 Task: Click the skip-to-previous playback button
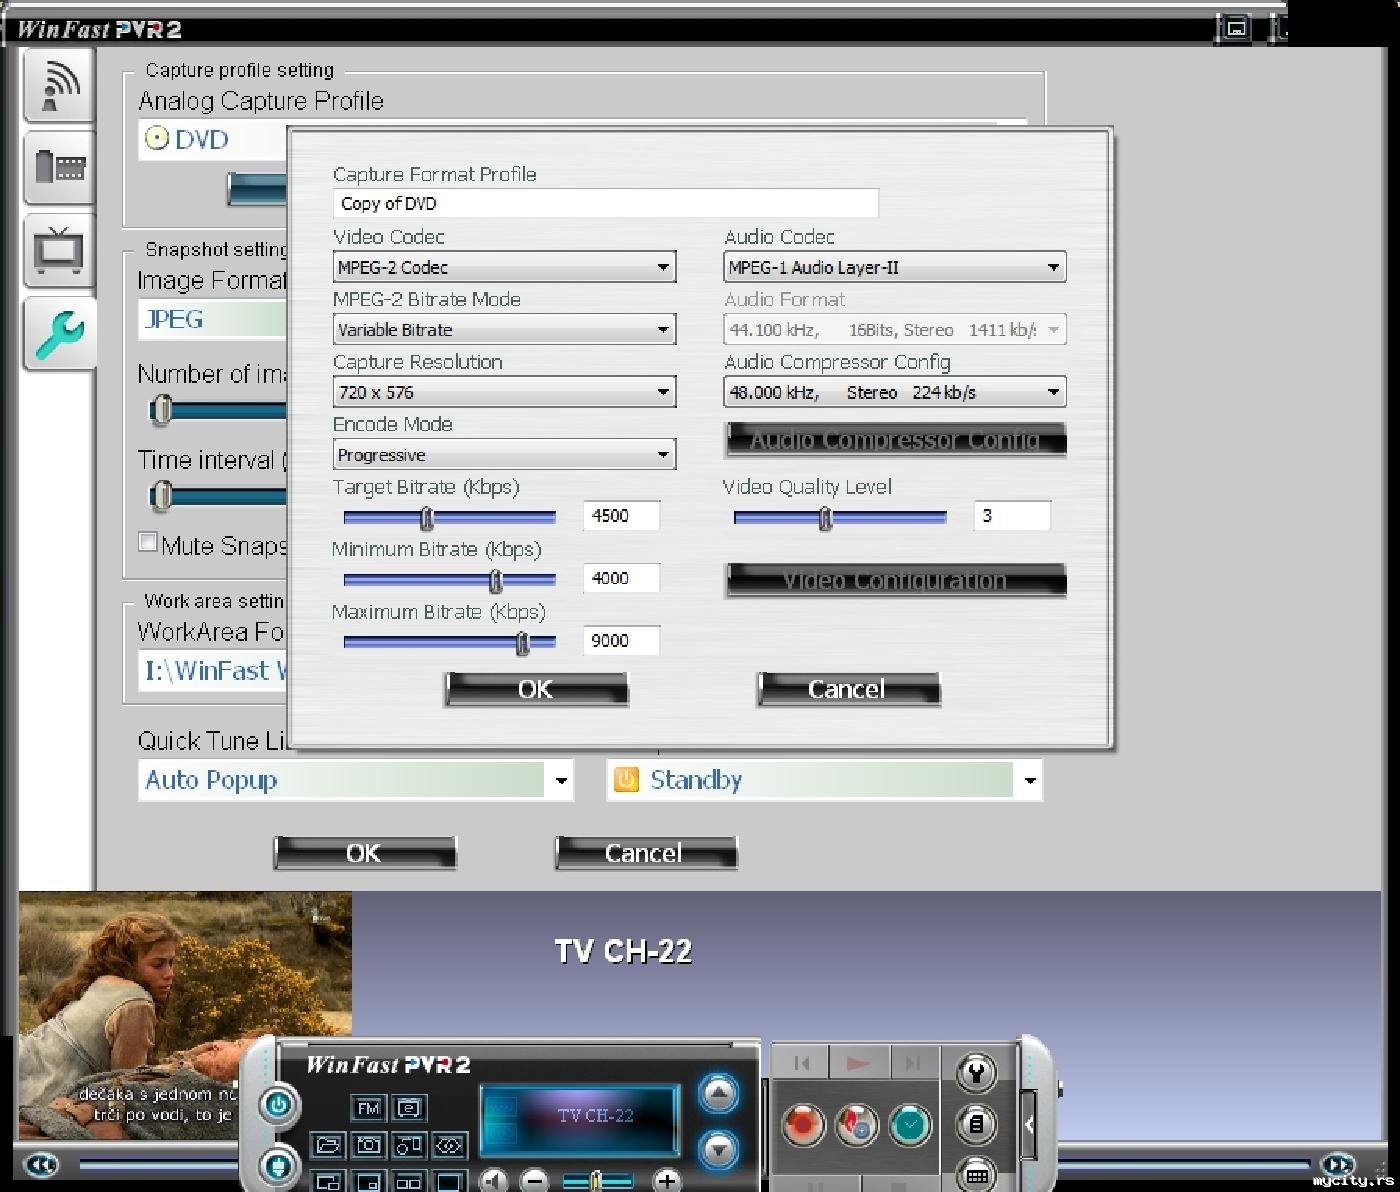(x=802, y=1063)
